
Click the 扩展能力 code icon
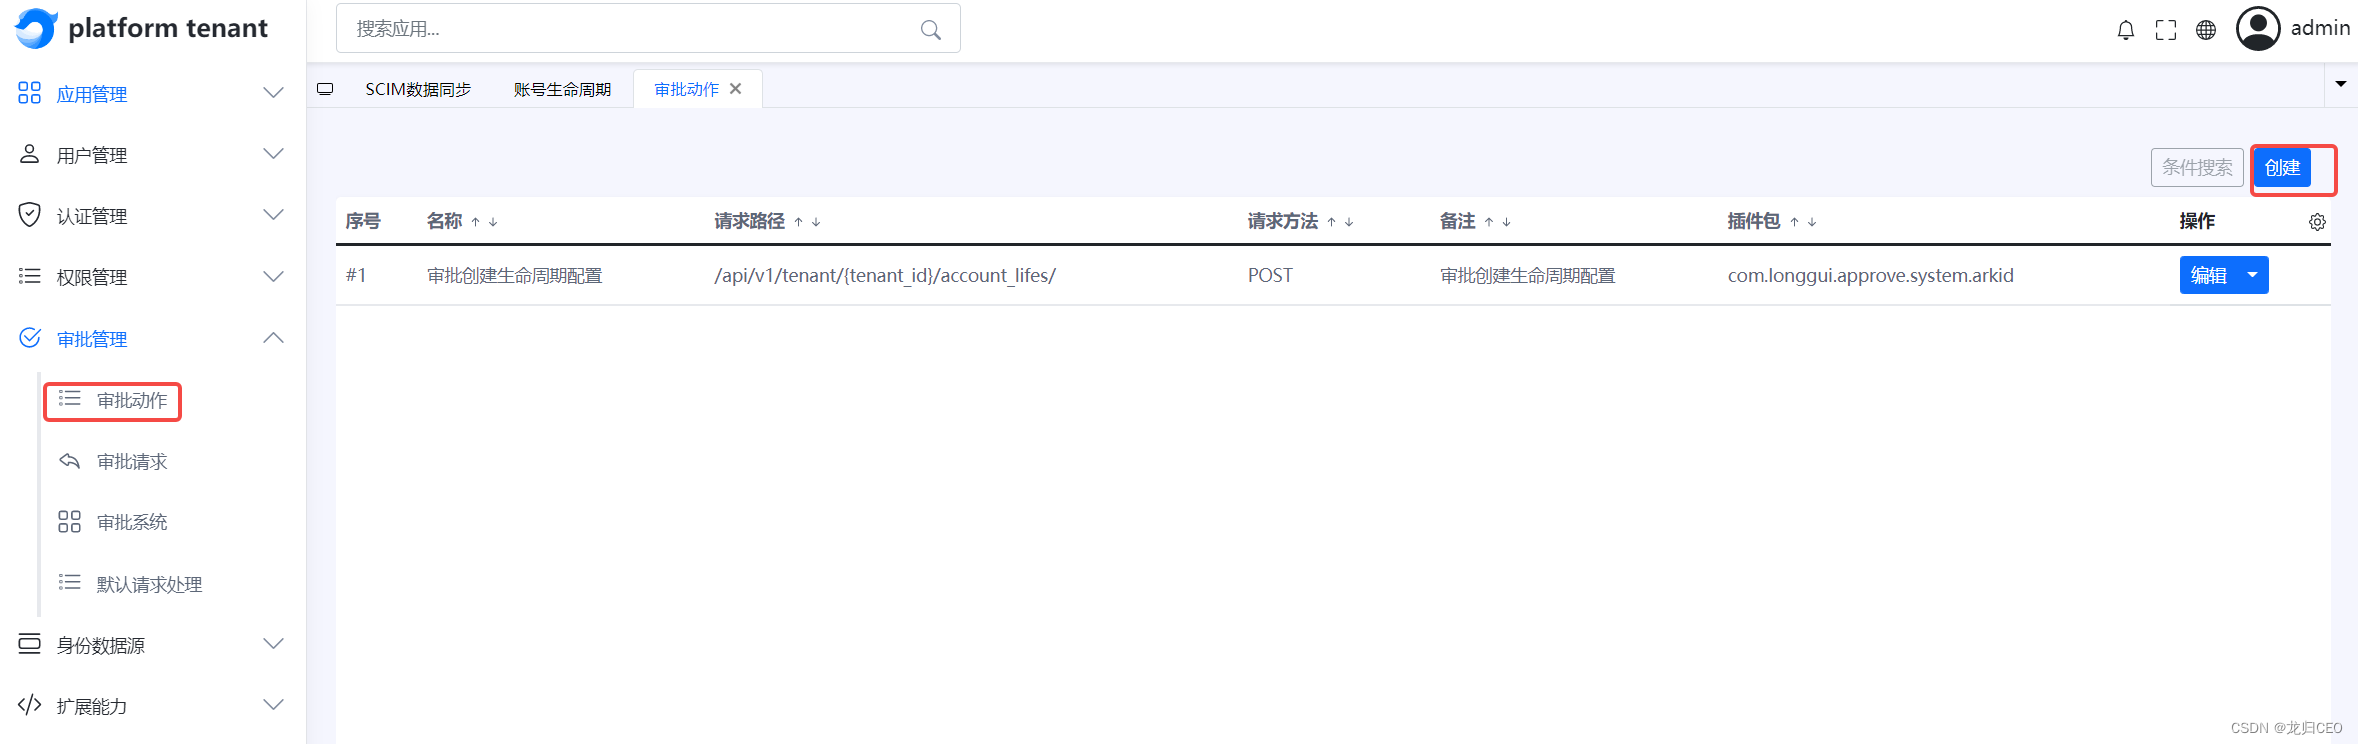[30, 705]
